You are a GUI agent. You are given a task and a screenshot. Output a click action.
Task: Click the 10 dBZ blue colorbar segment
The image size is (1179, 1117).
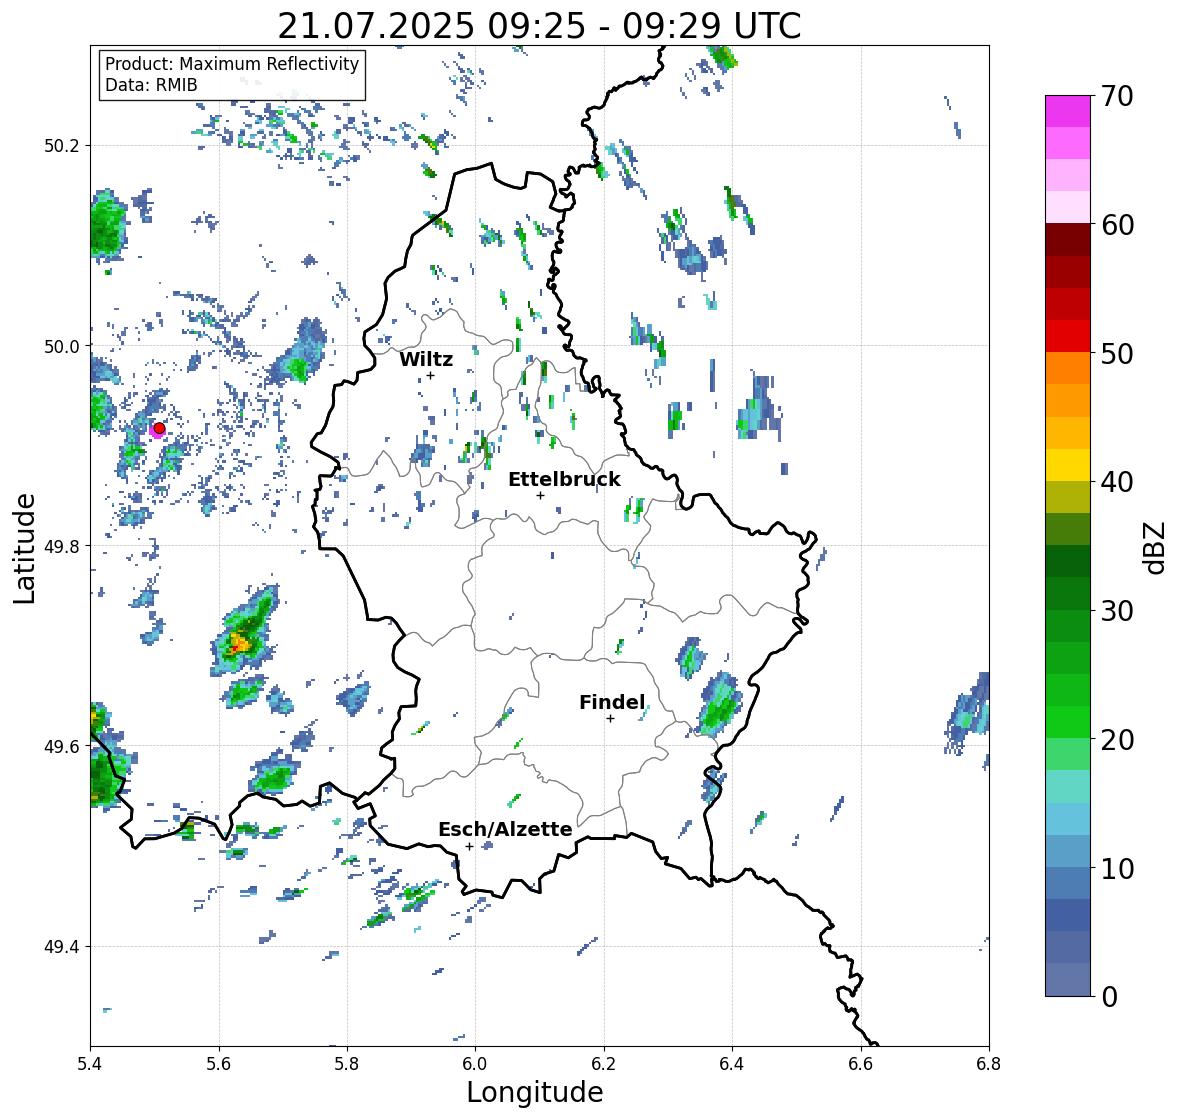1068,851
